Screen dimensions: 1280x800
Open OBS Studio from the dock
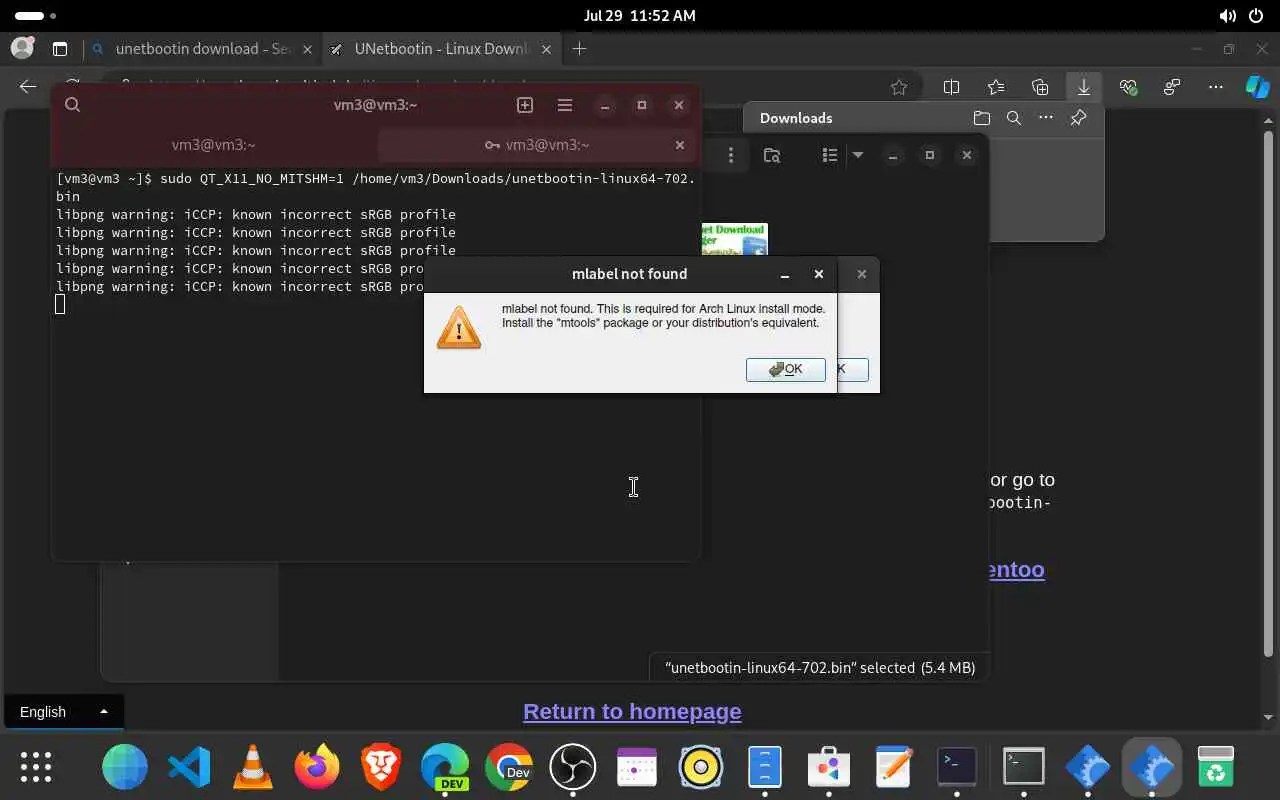(573, 768)
